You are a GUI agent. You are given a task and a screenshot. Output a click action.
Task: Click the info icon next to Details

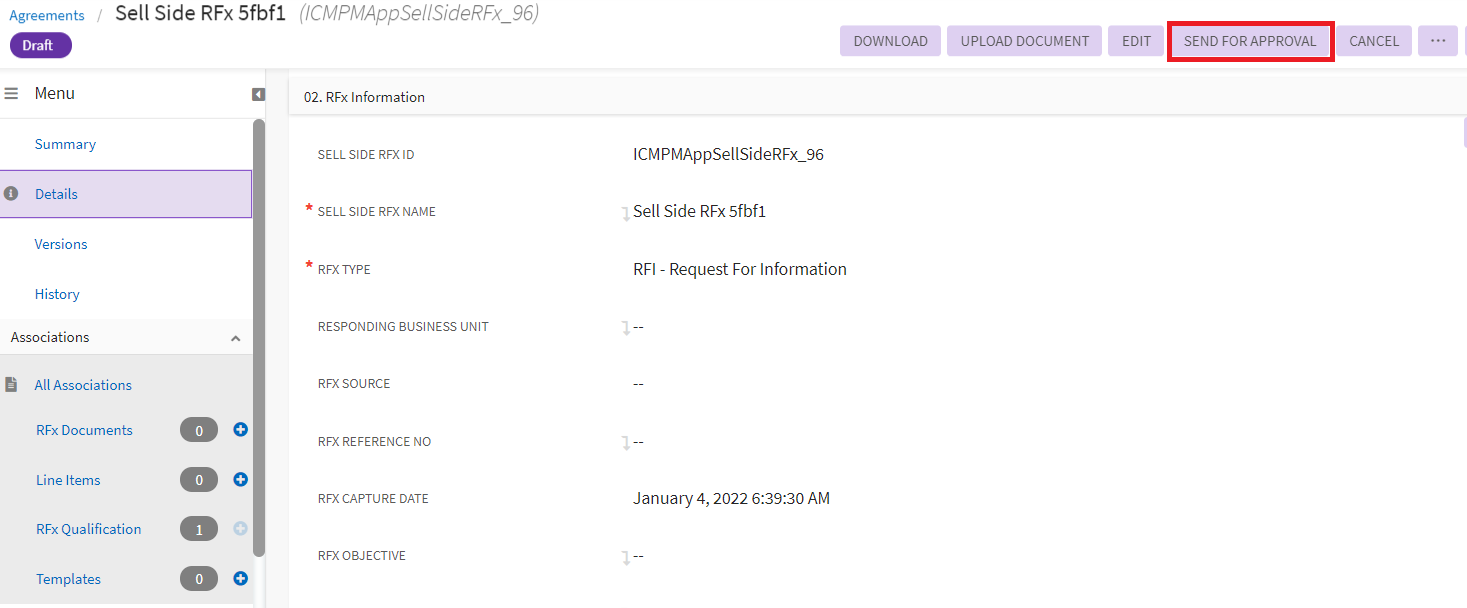pyautogui.click(x=11, y=194)
